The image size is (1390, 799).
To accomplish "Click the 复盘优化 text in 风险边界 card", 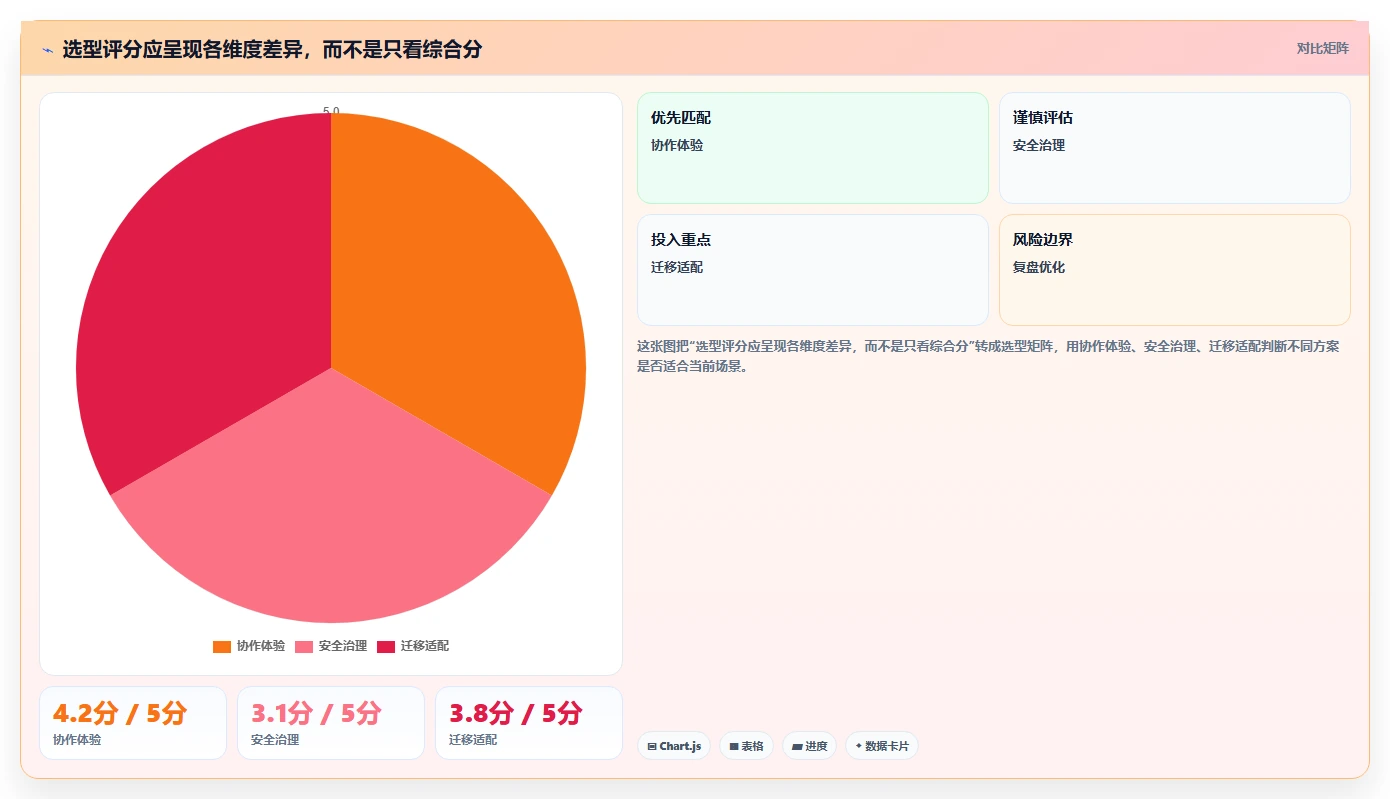I will 1039,267.
